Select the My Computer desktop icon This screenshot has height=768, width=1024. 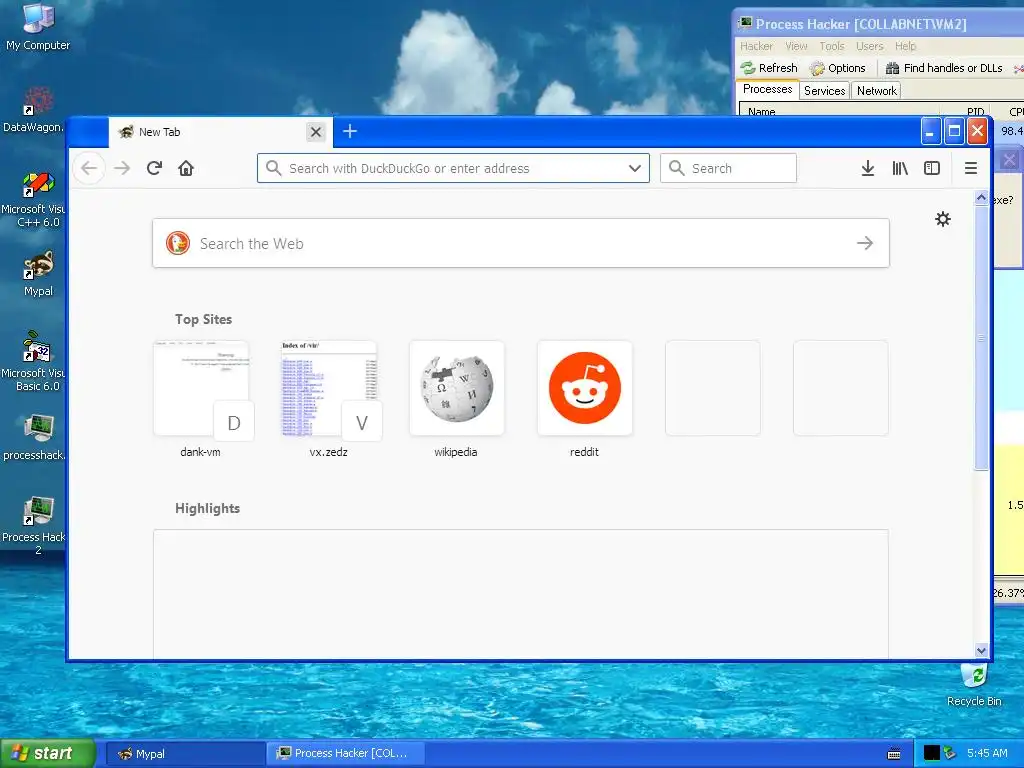[x=38, y=27]
